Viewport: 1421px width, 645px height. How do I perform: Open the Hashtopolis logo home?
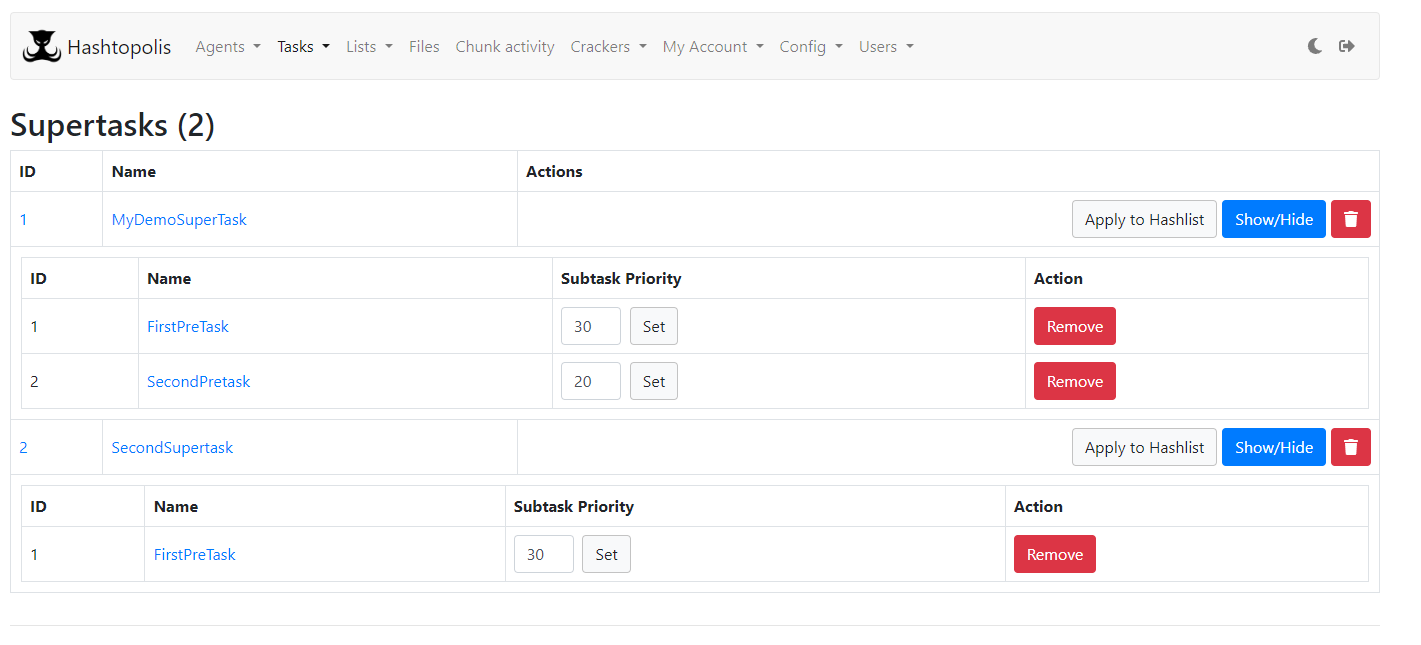[97, 46]
